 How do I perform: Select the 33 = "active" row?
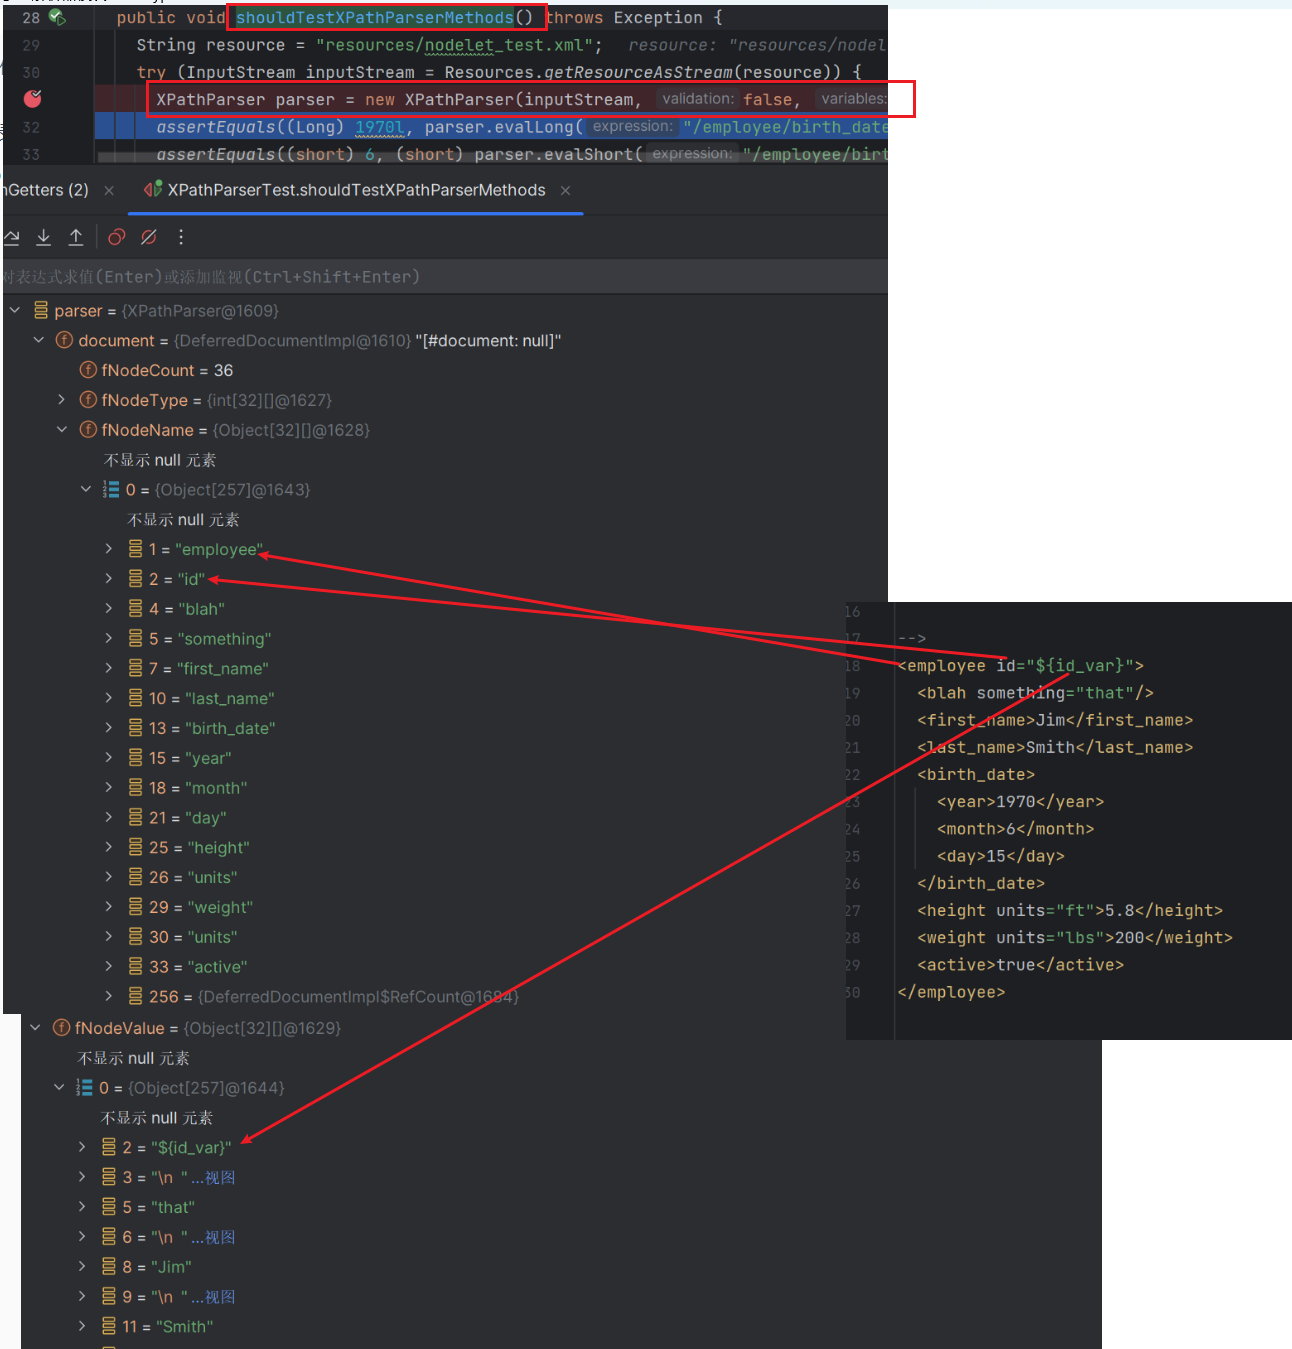[198, 967]
